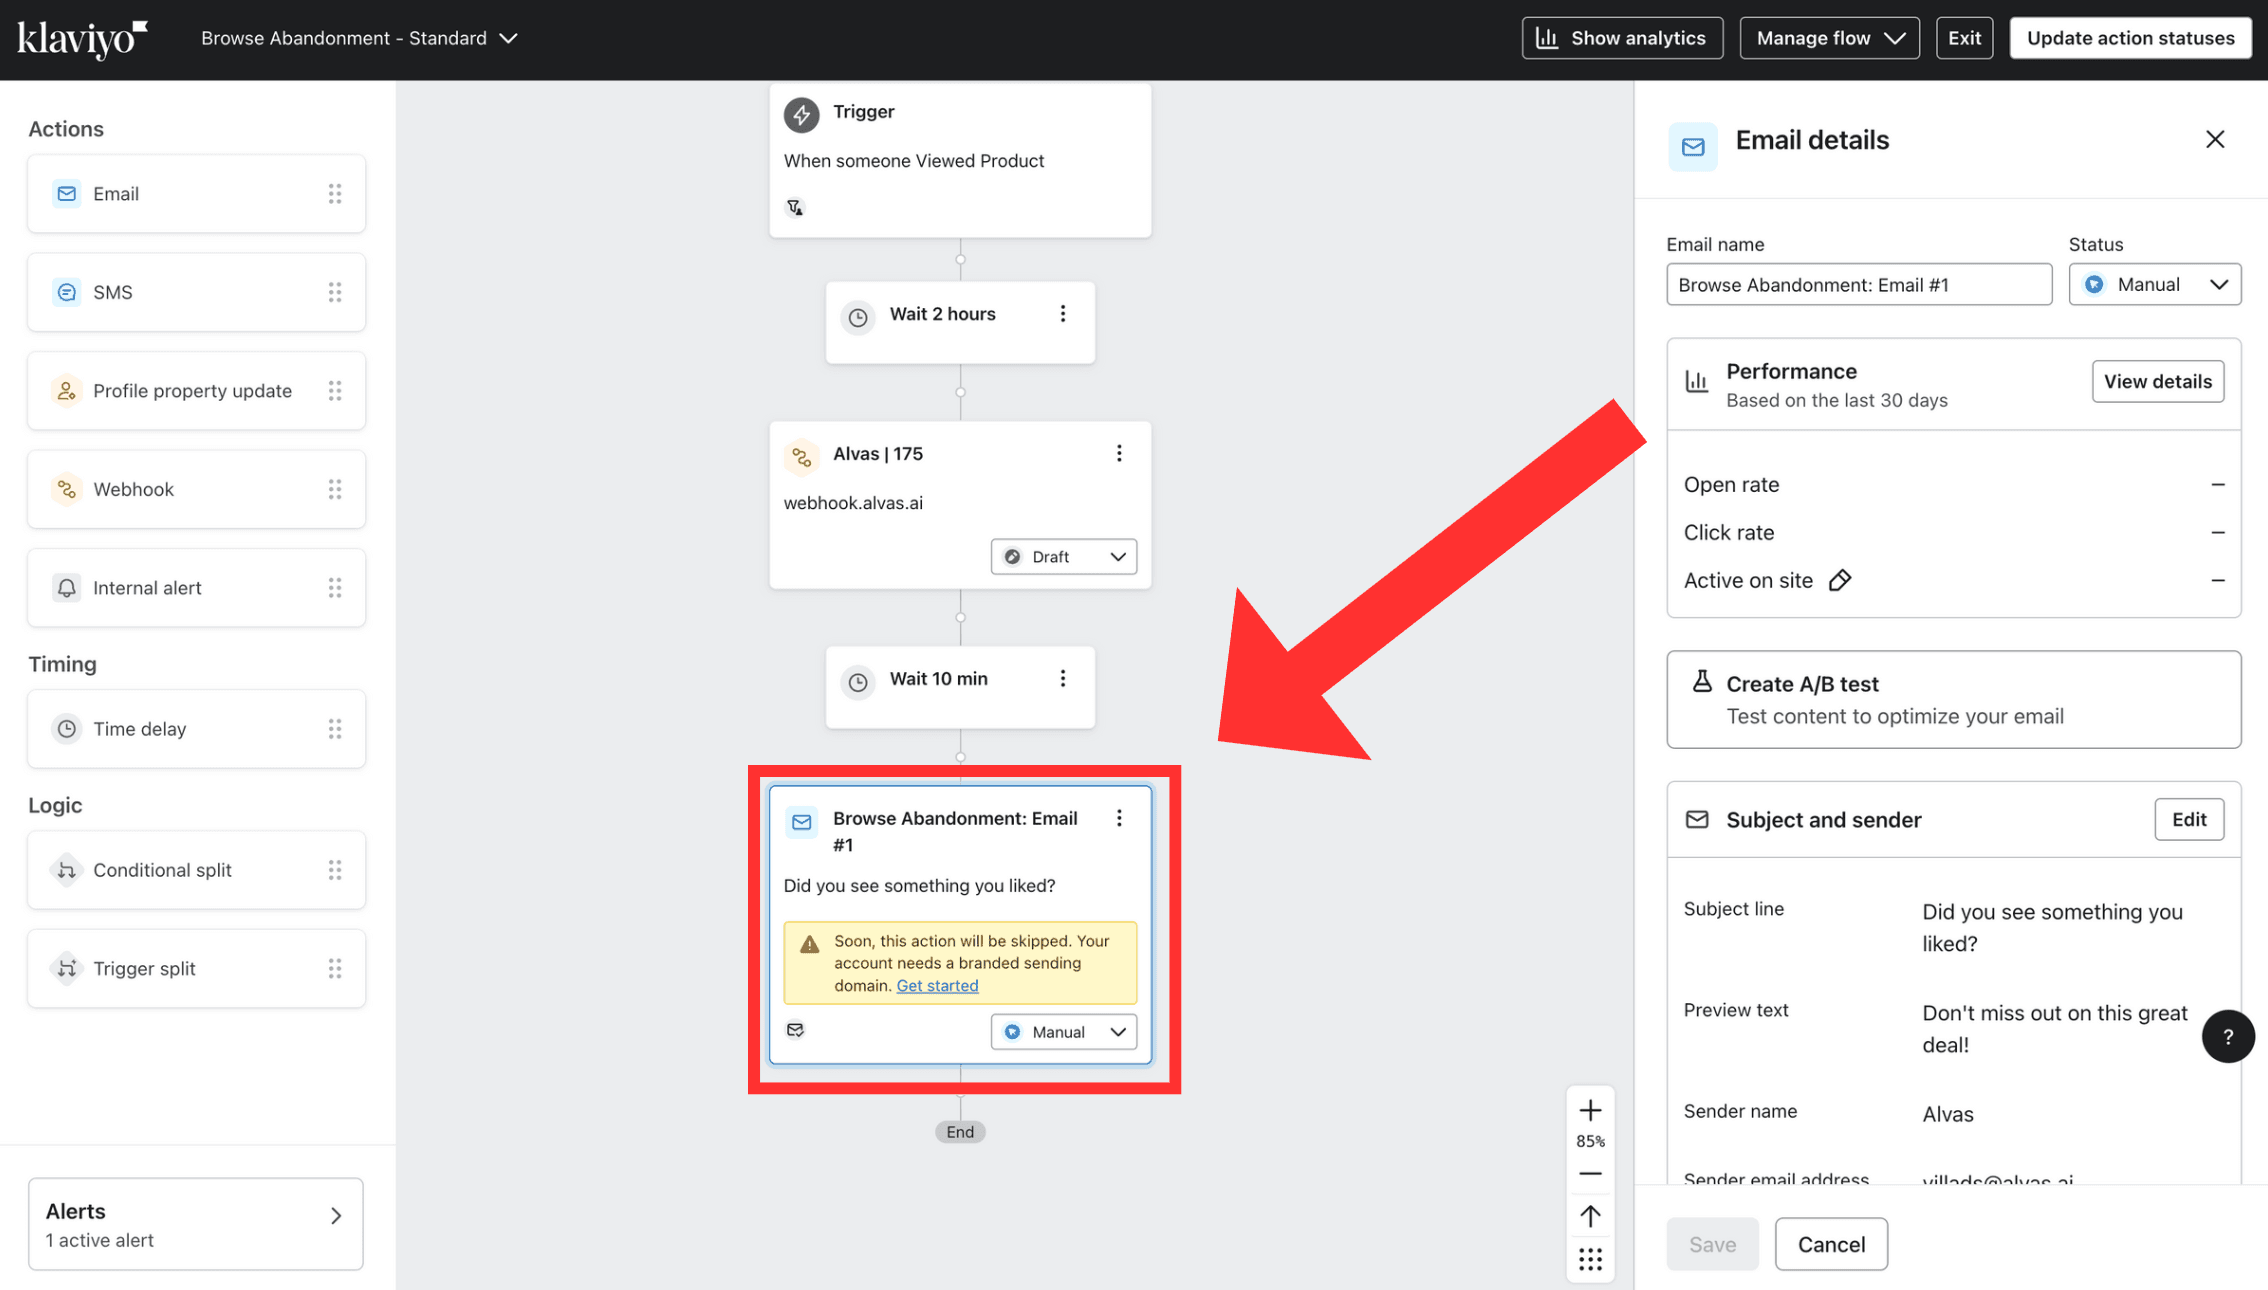Open the Wait 10 min options menu
This screenshot has width=2268, height=1290.
tap(1063, 679)
